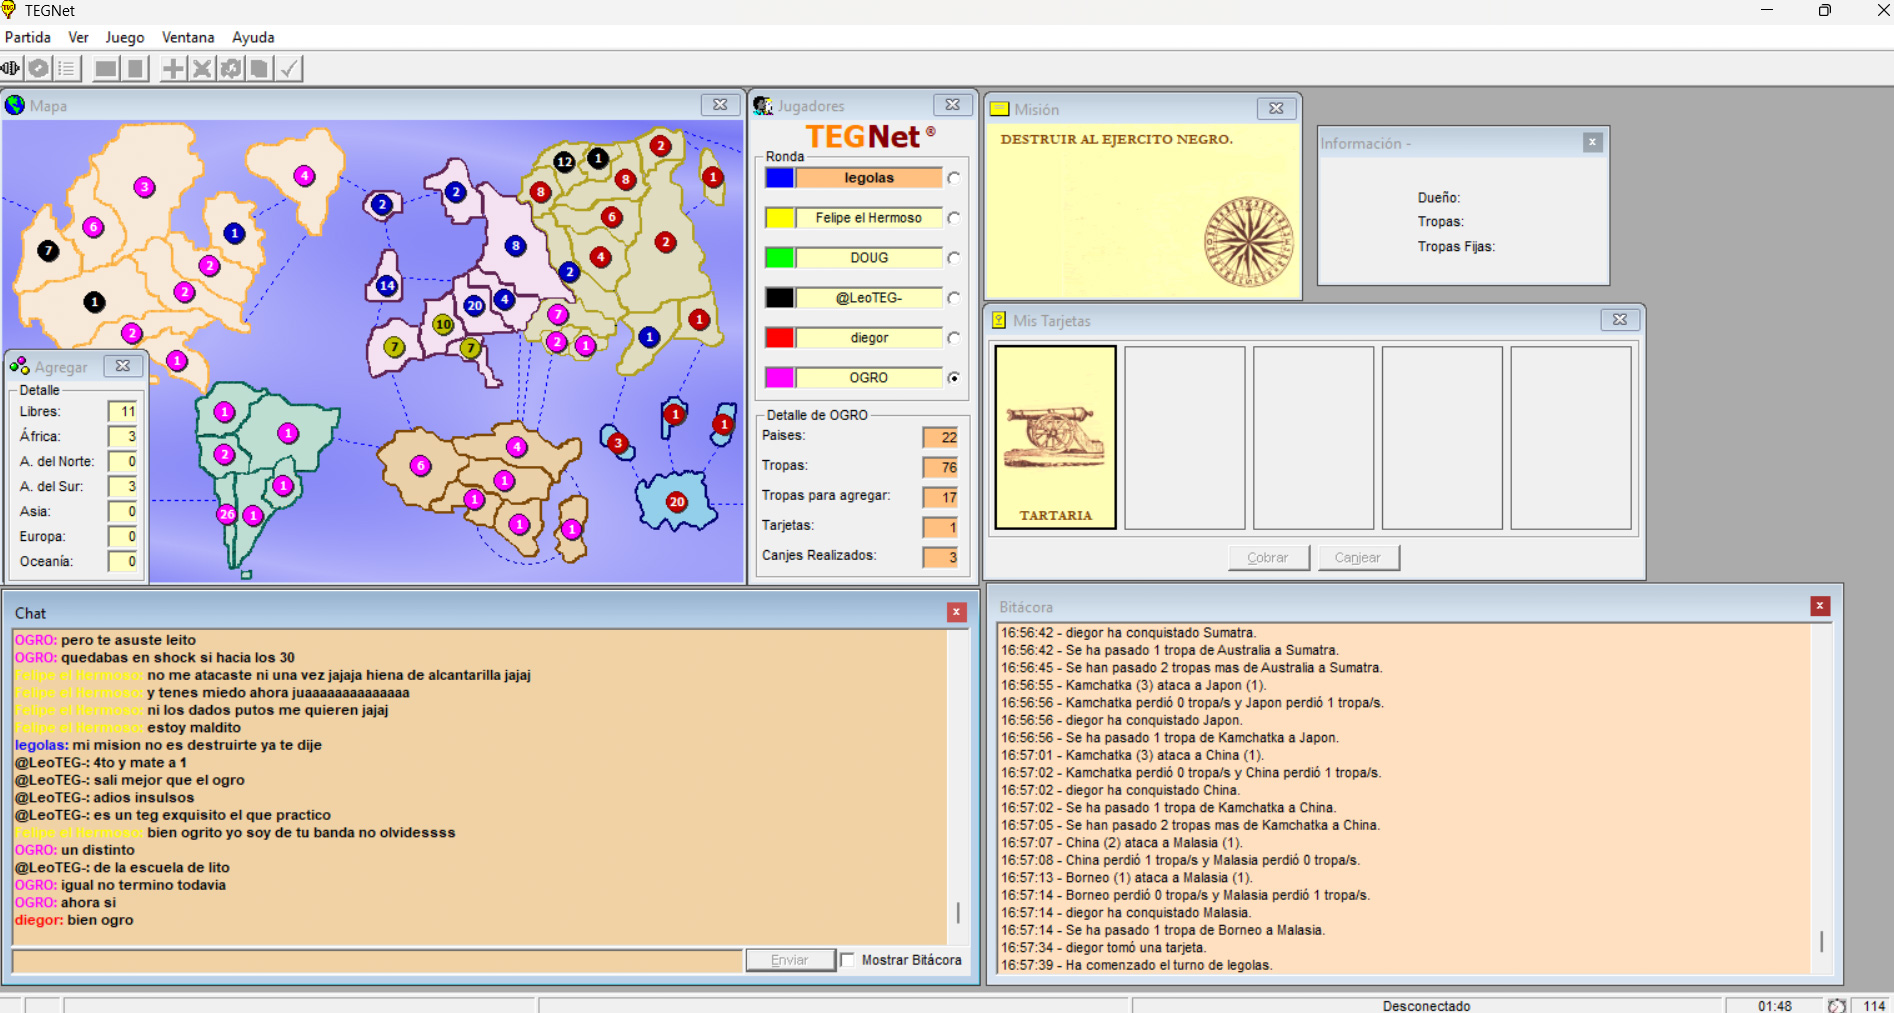Open the Ventana menu
The width and height of the screenshot is (1894, 1013).
188,37
